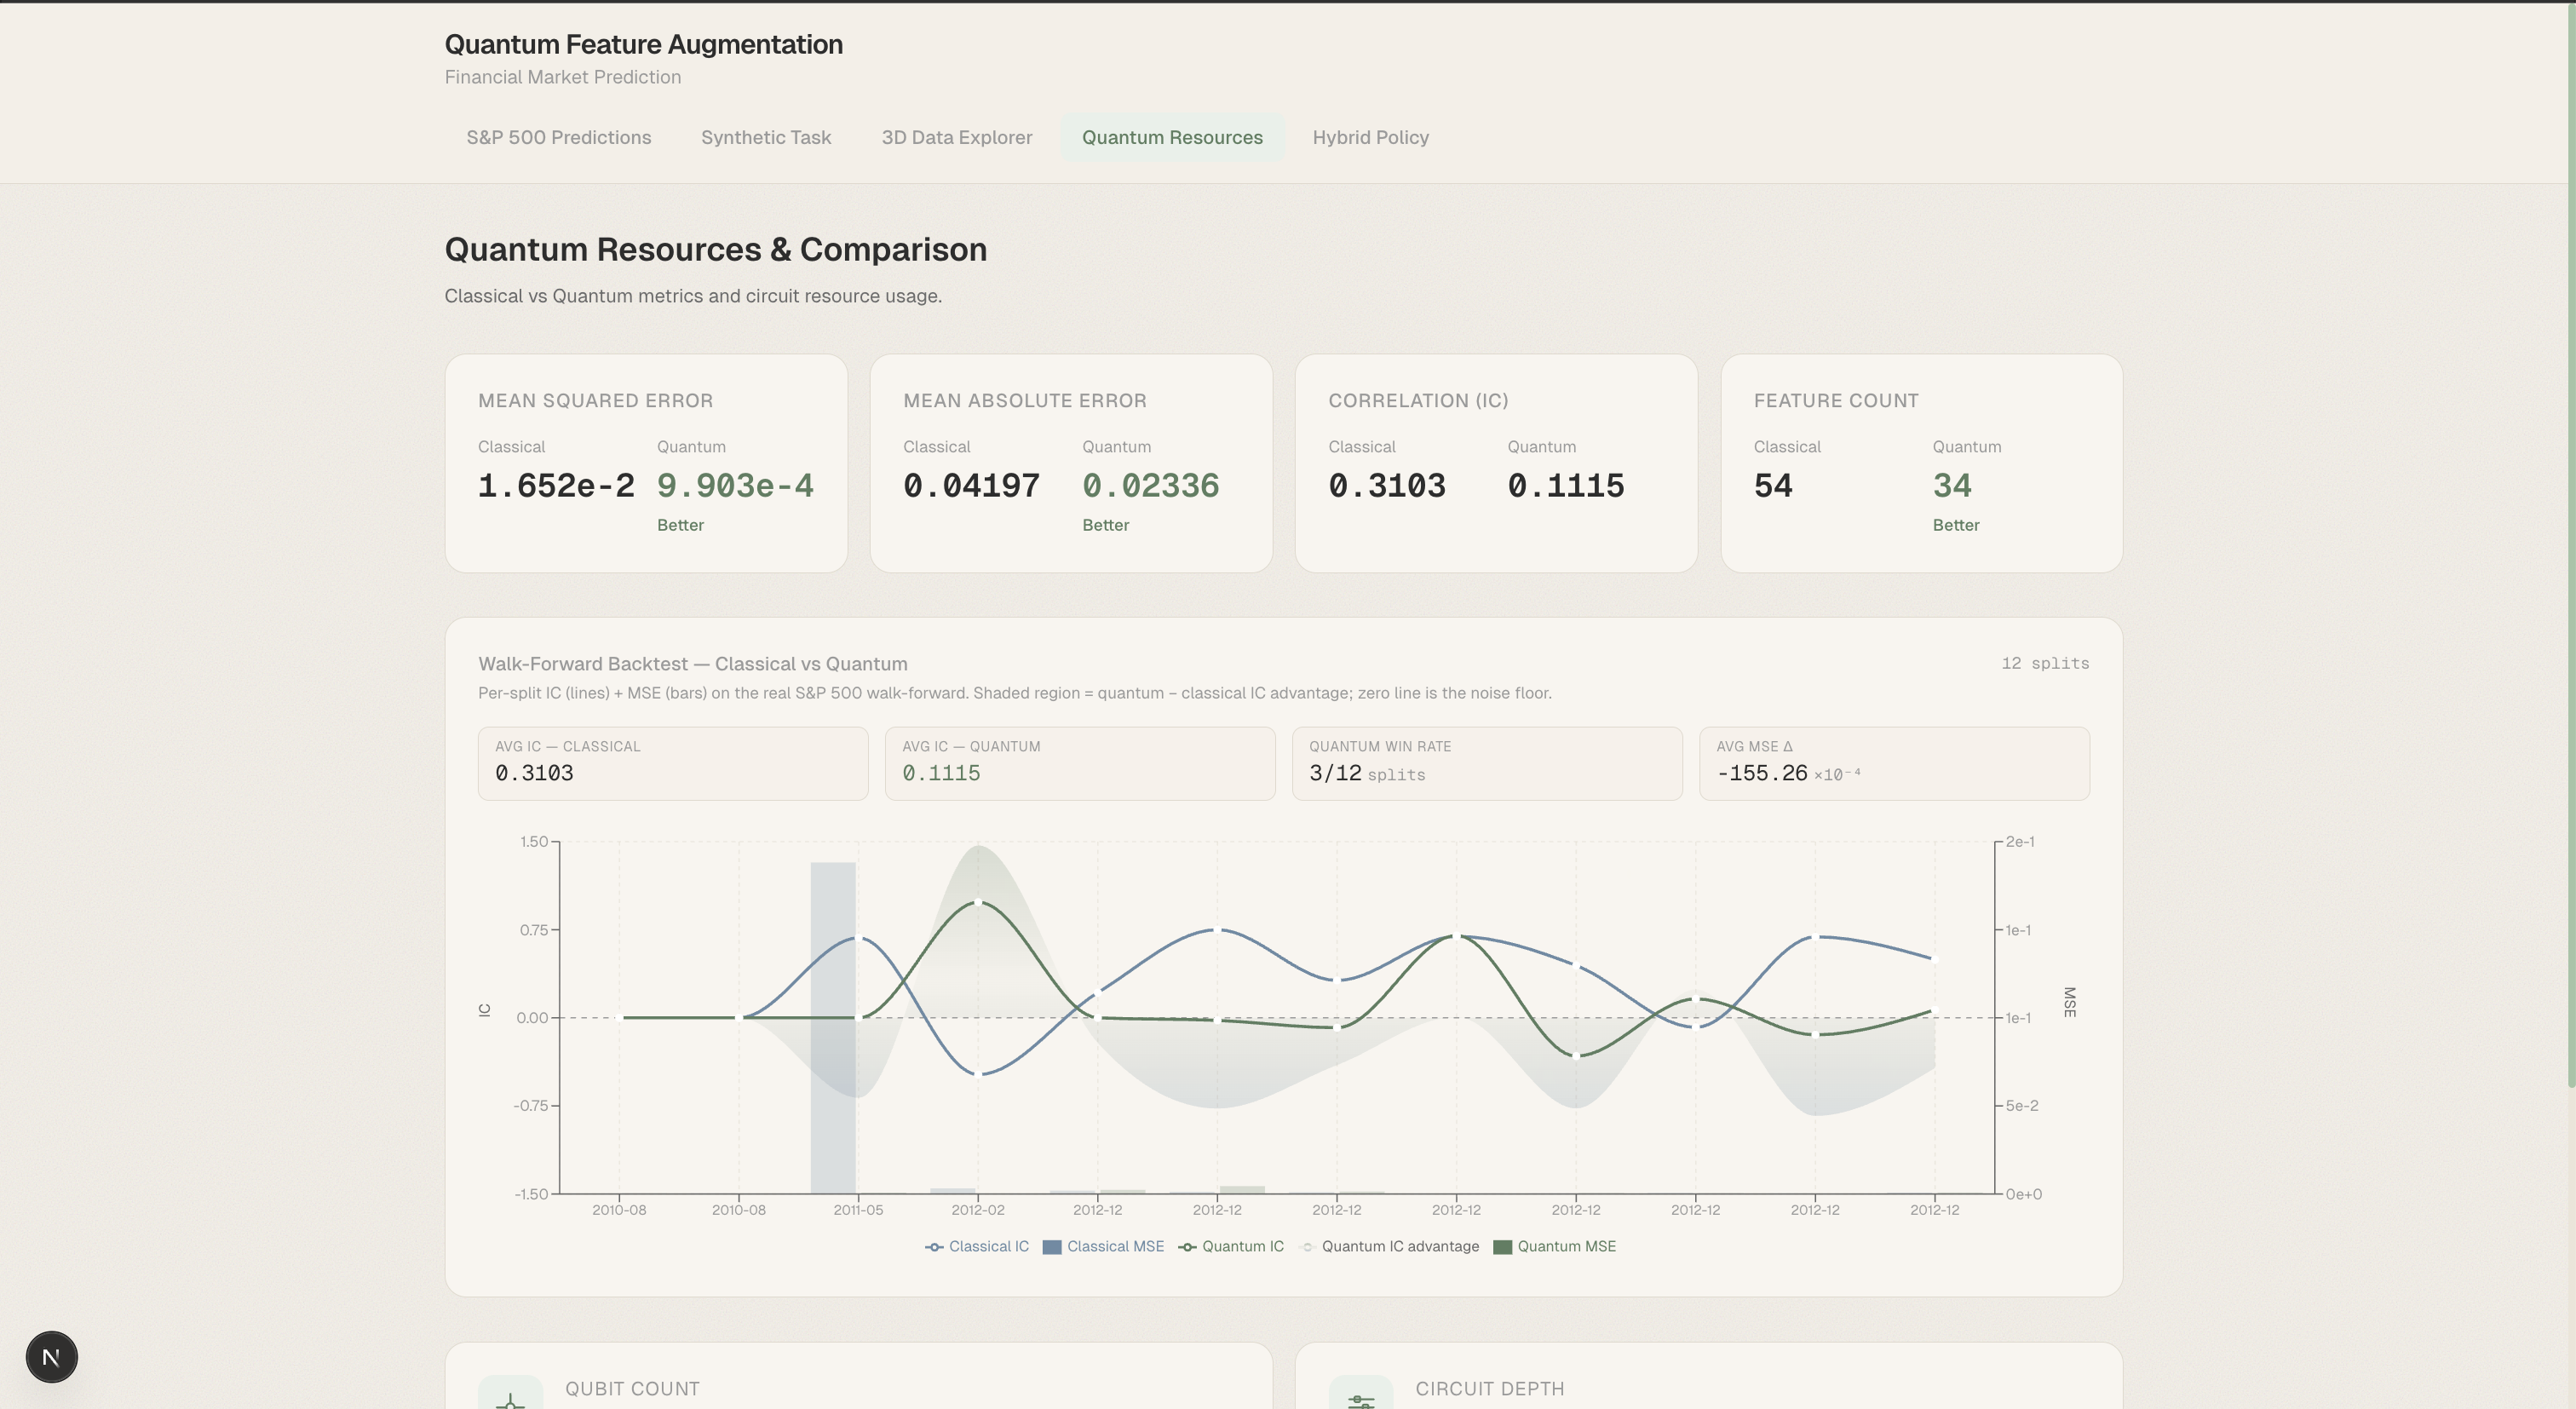This screenshot has height=1409, width=2576.
Task: Hide the Quantum IC line via legend
Action: [x=1231, y=1247]
